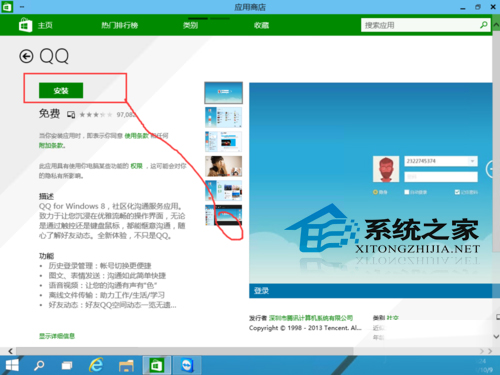Screen dimensions: 500x375
Task: Click the Store app icon on taskbar
Action: point(156,365)
